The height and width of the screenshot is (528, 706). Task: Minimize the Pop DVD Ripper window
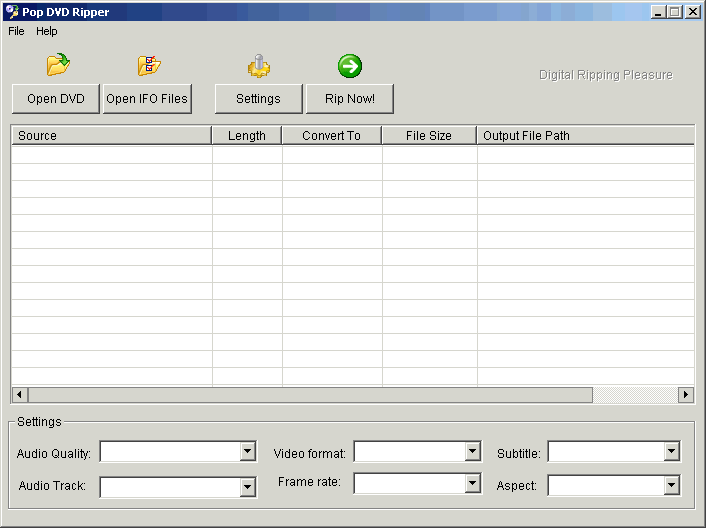click(x=659, y=12)
